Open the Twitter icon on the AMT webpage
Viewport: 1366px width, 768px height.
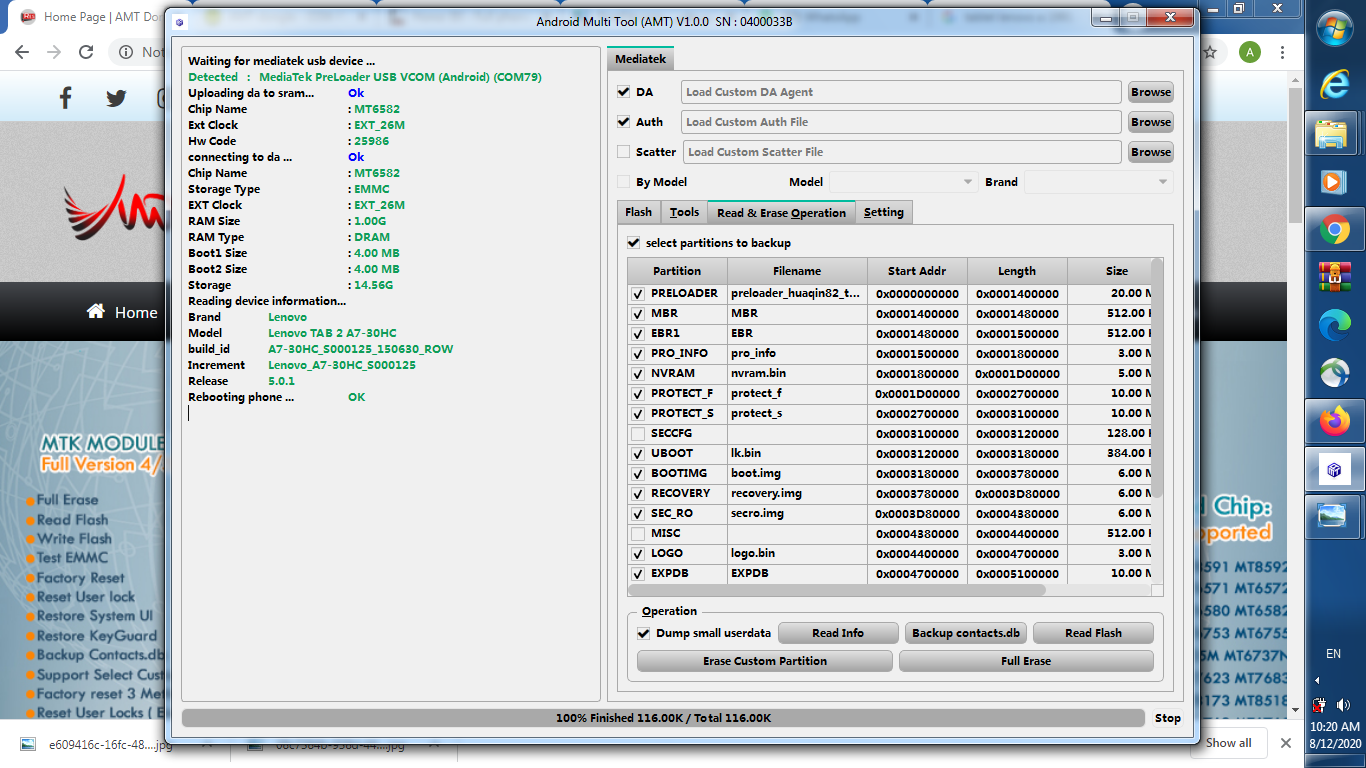[x=116, y=97]
